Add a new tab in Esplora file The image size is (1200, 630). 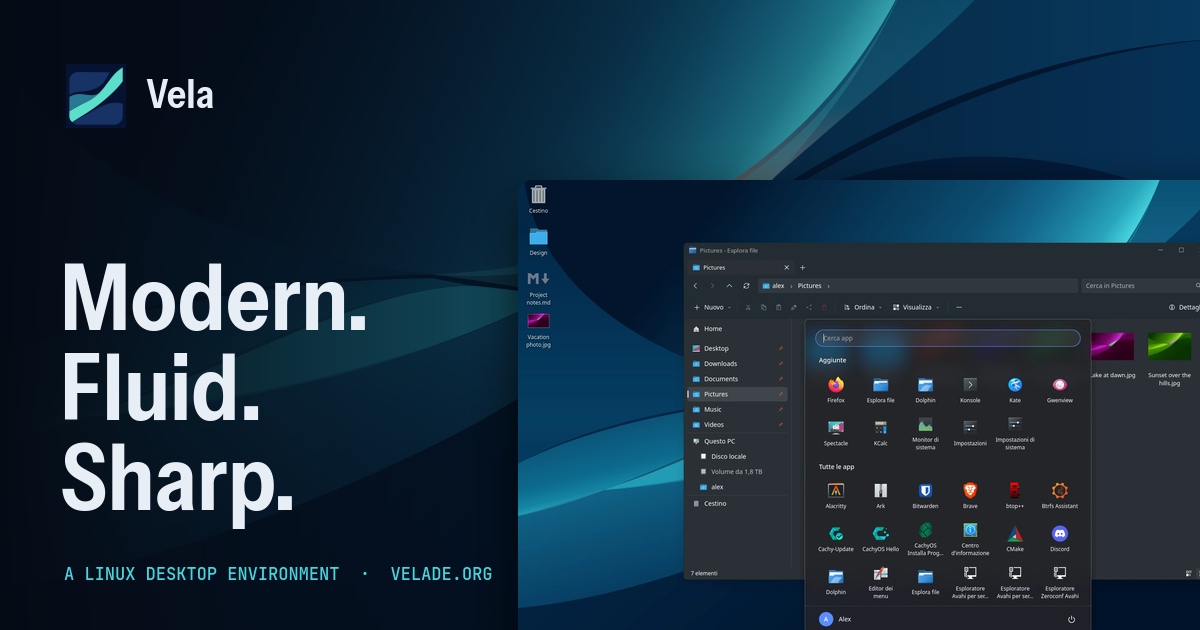pos(802,268)
